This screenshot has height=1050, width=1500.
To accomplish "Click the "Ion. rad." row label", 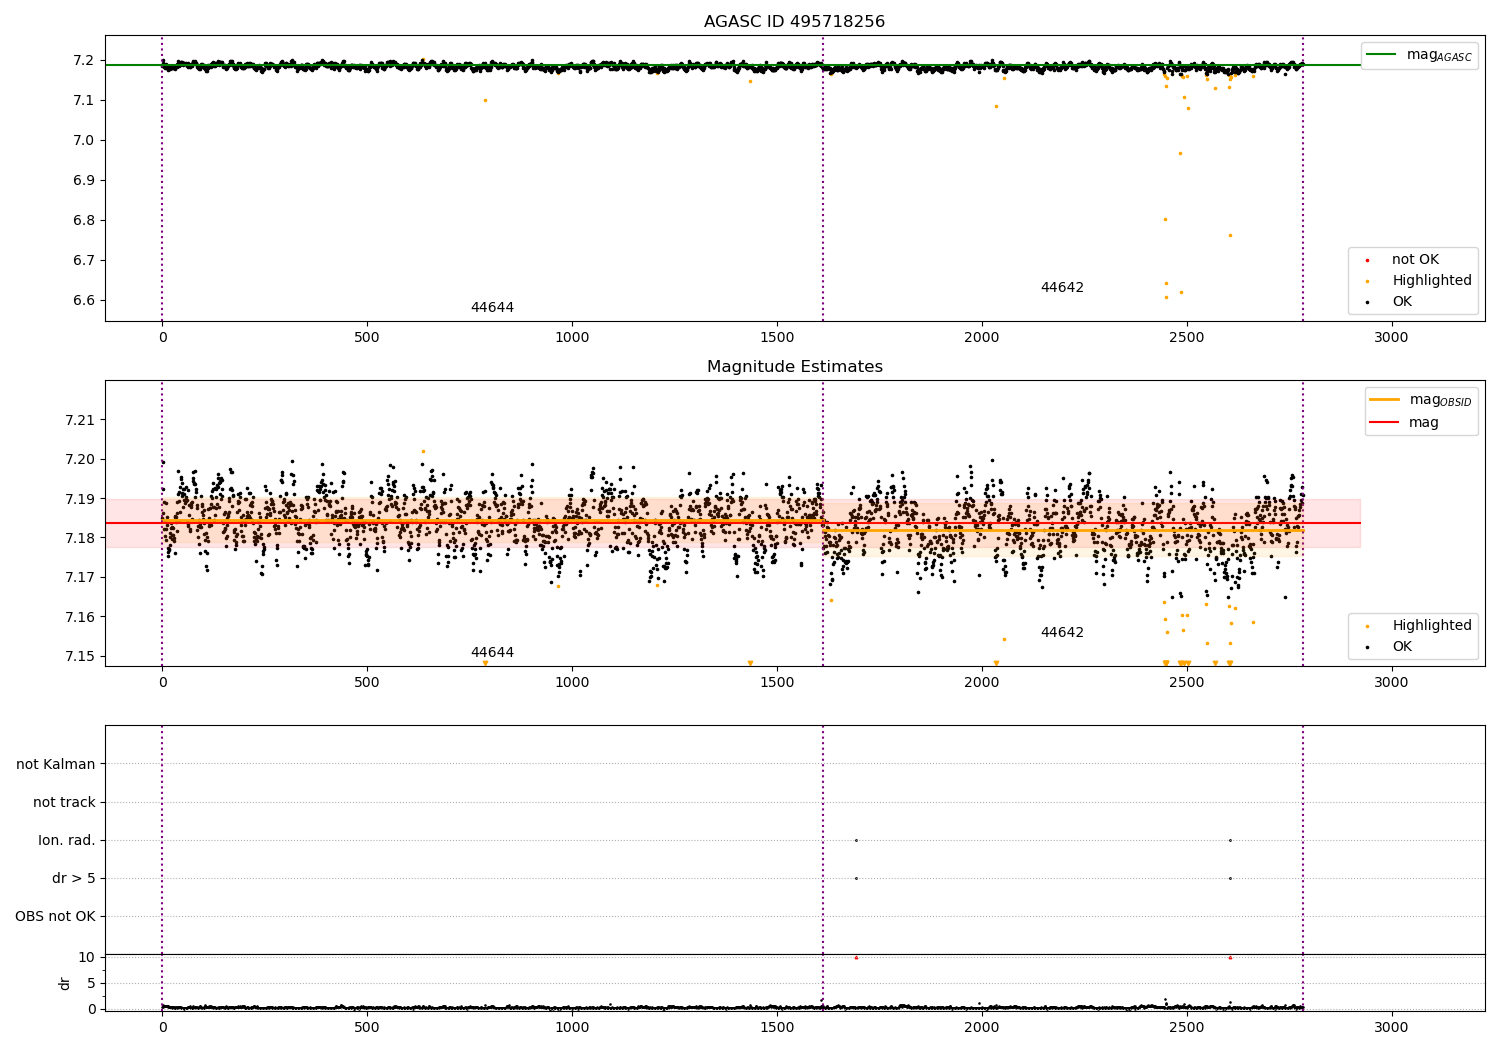I will (67, 841).
